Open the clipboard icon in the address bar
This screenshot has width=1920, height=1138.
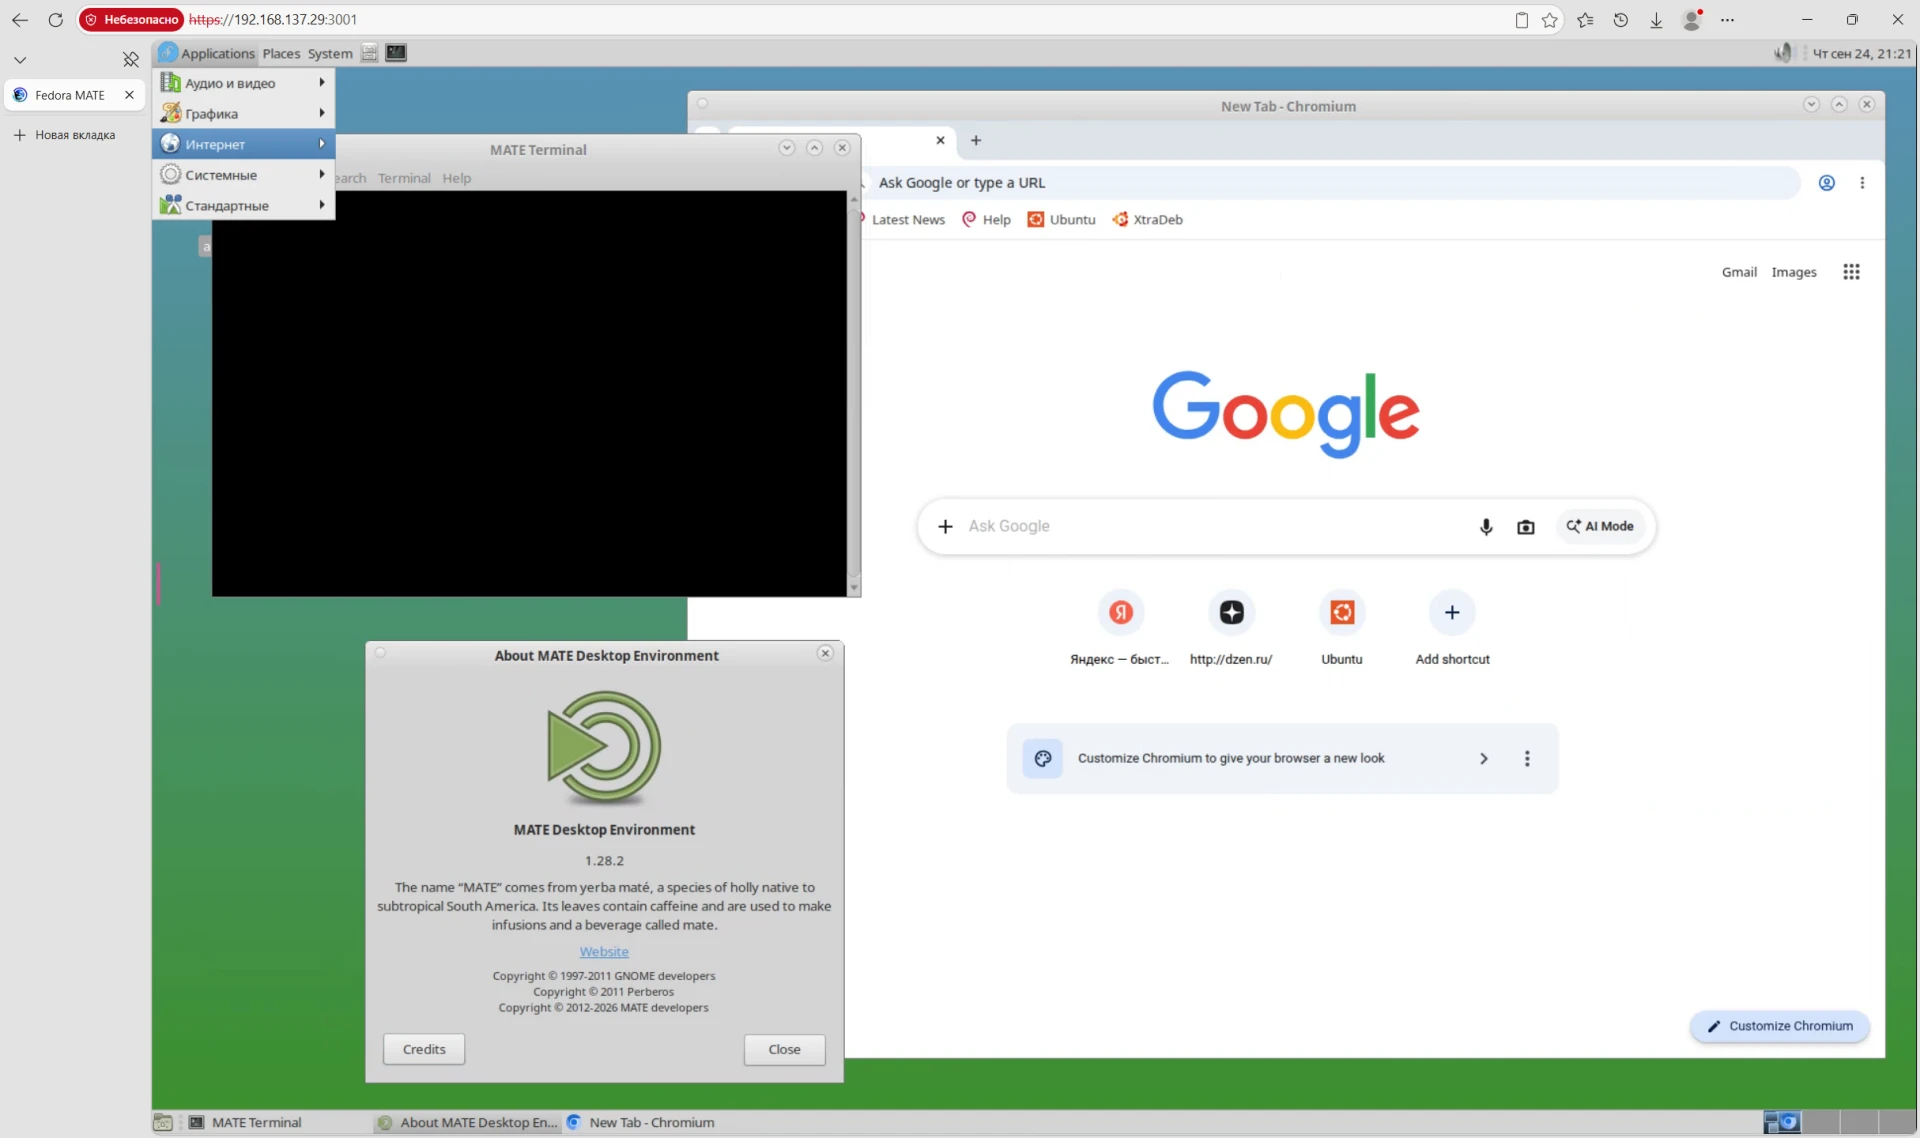point(1521,19)
